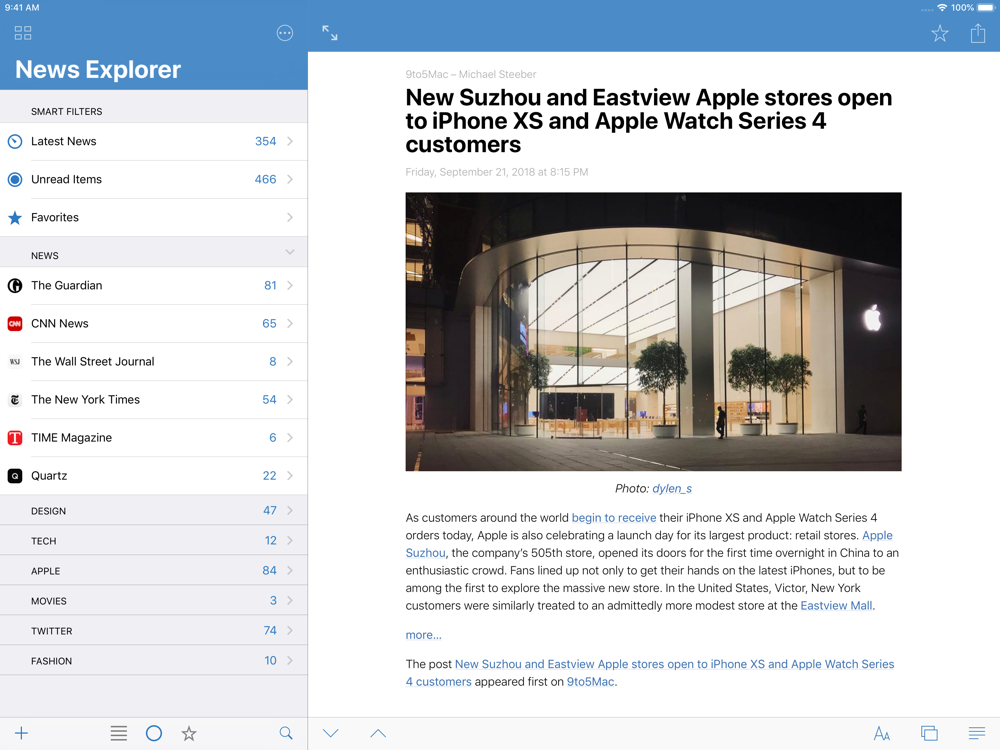Expand the APPLE folder
Screen dimensions: 1000x750
(154, 570)
